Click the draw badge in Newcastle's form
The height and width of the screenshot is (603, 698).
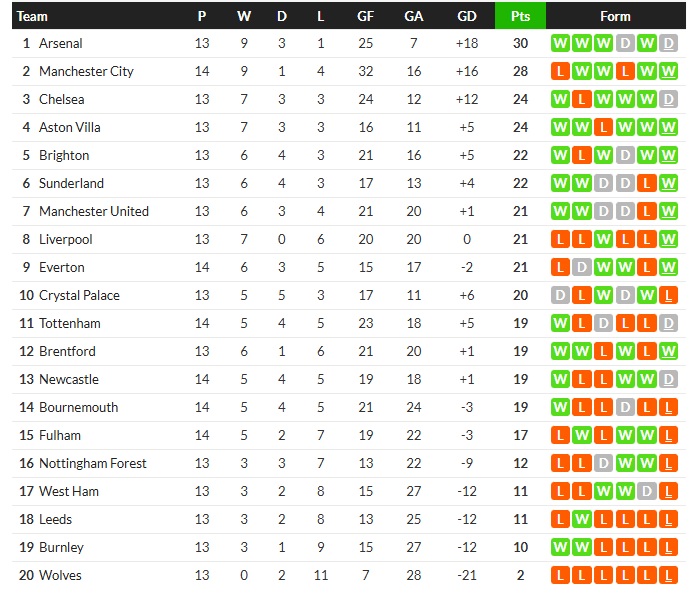click(669, 379)
